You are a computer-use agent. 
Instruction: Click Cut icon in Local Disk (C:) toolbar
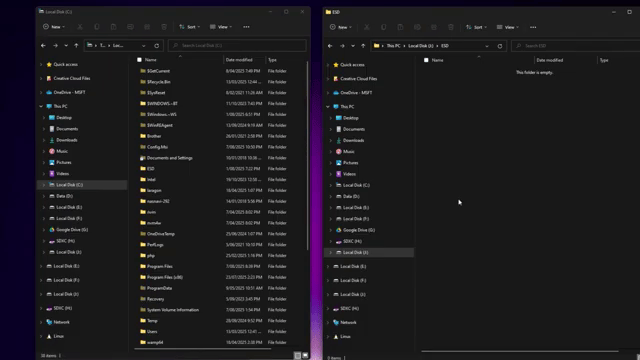(x=80, y=27)
